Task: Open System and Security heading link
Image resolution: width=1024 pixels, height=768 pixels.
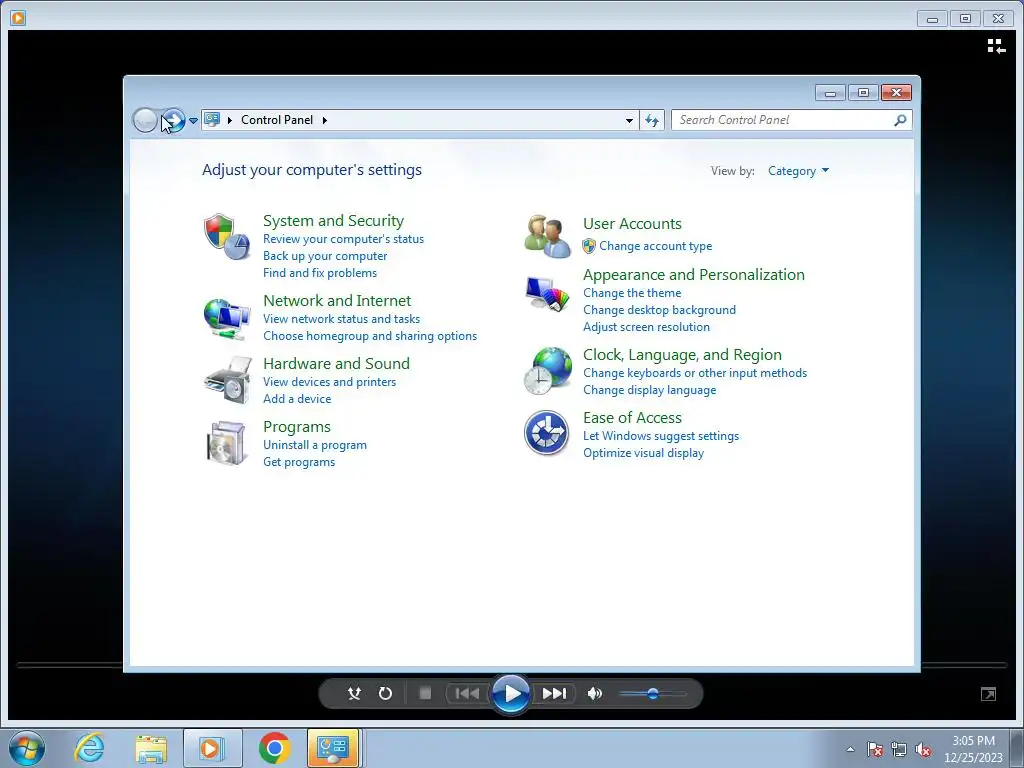Action: tap(333, 221)
